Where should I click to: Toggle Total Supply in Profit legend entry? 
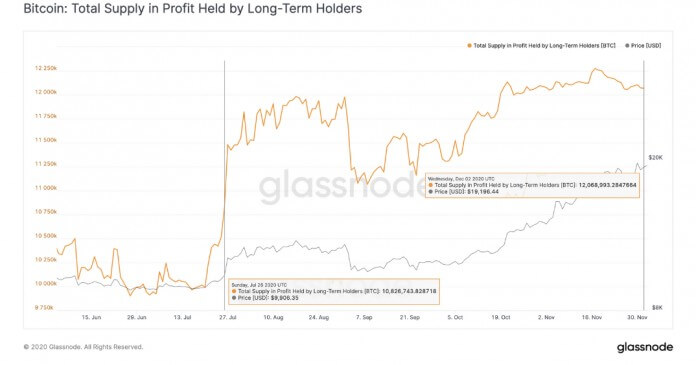coord(541,46)
